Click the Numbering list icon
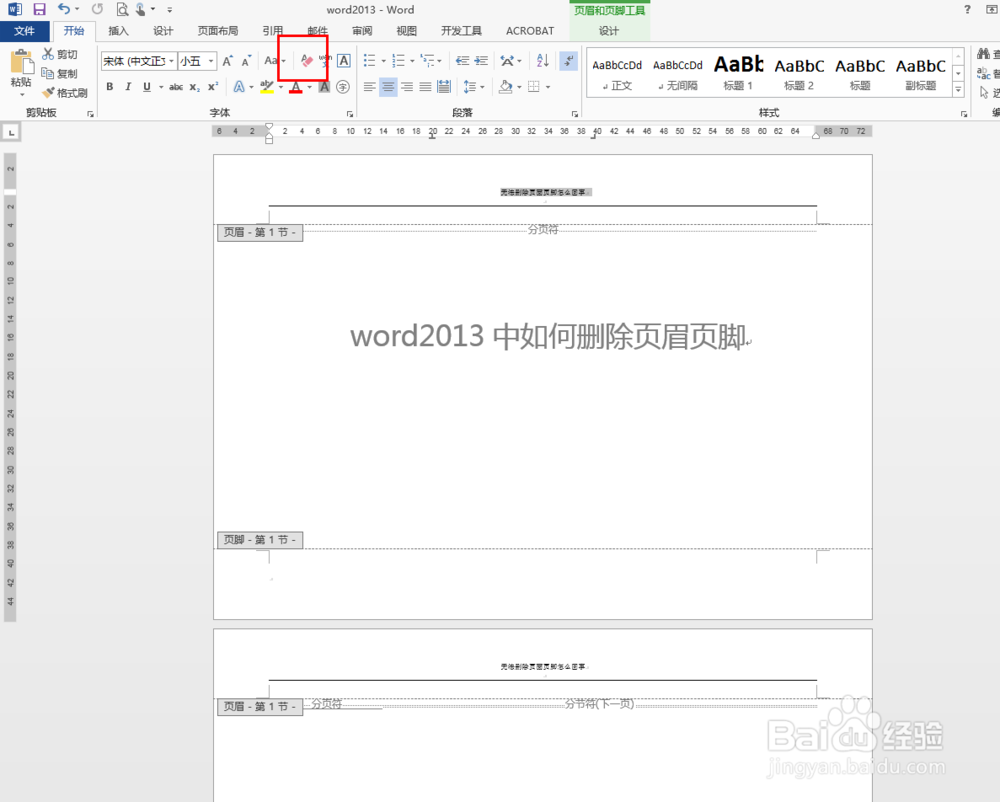This screenshot has width=1000, height=802. click(399, 61)
